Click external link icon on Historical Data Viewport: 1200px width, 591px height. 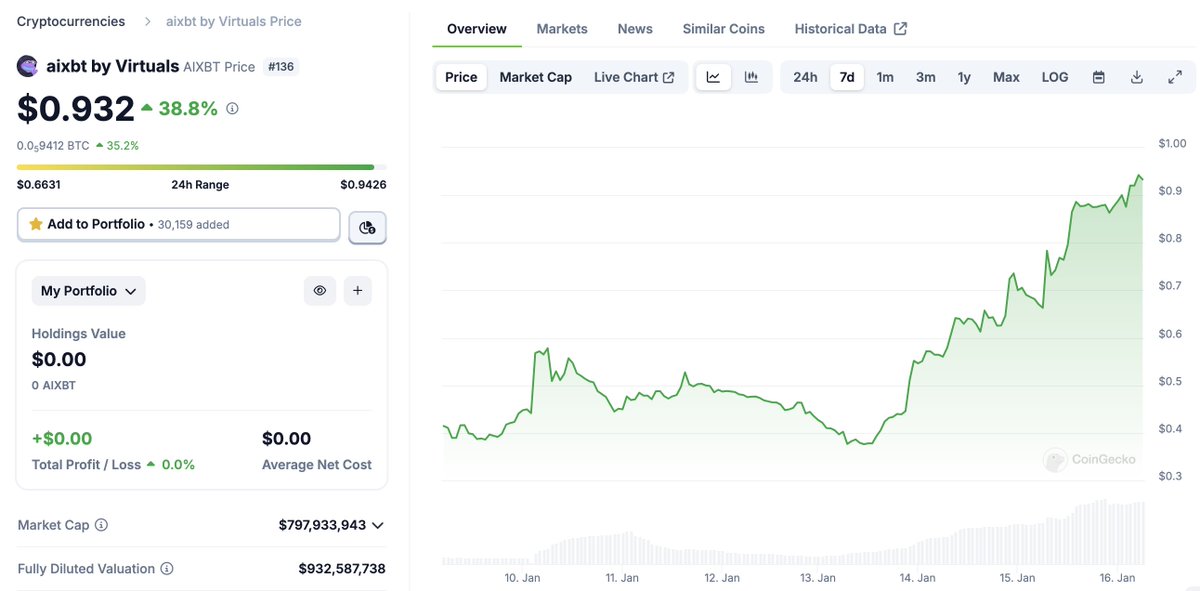[900, 29]
